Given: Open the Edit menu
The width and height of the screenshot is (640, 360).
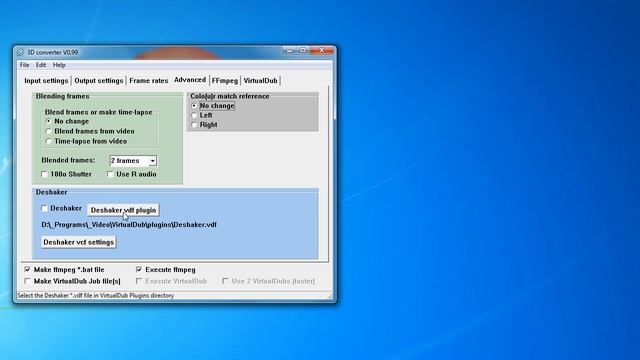Looking at the screenshot, I should point(41,65).
